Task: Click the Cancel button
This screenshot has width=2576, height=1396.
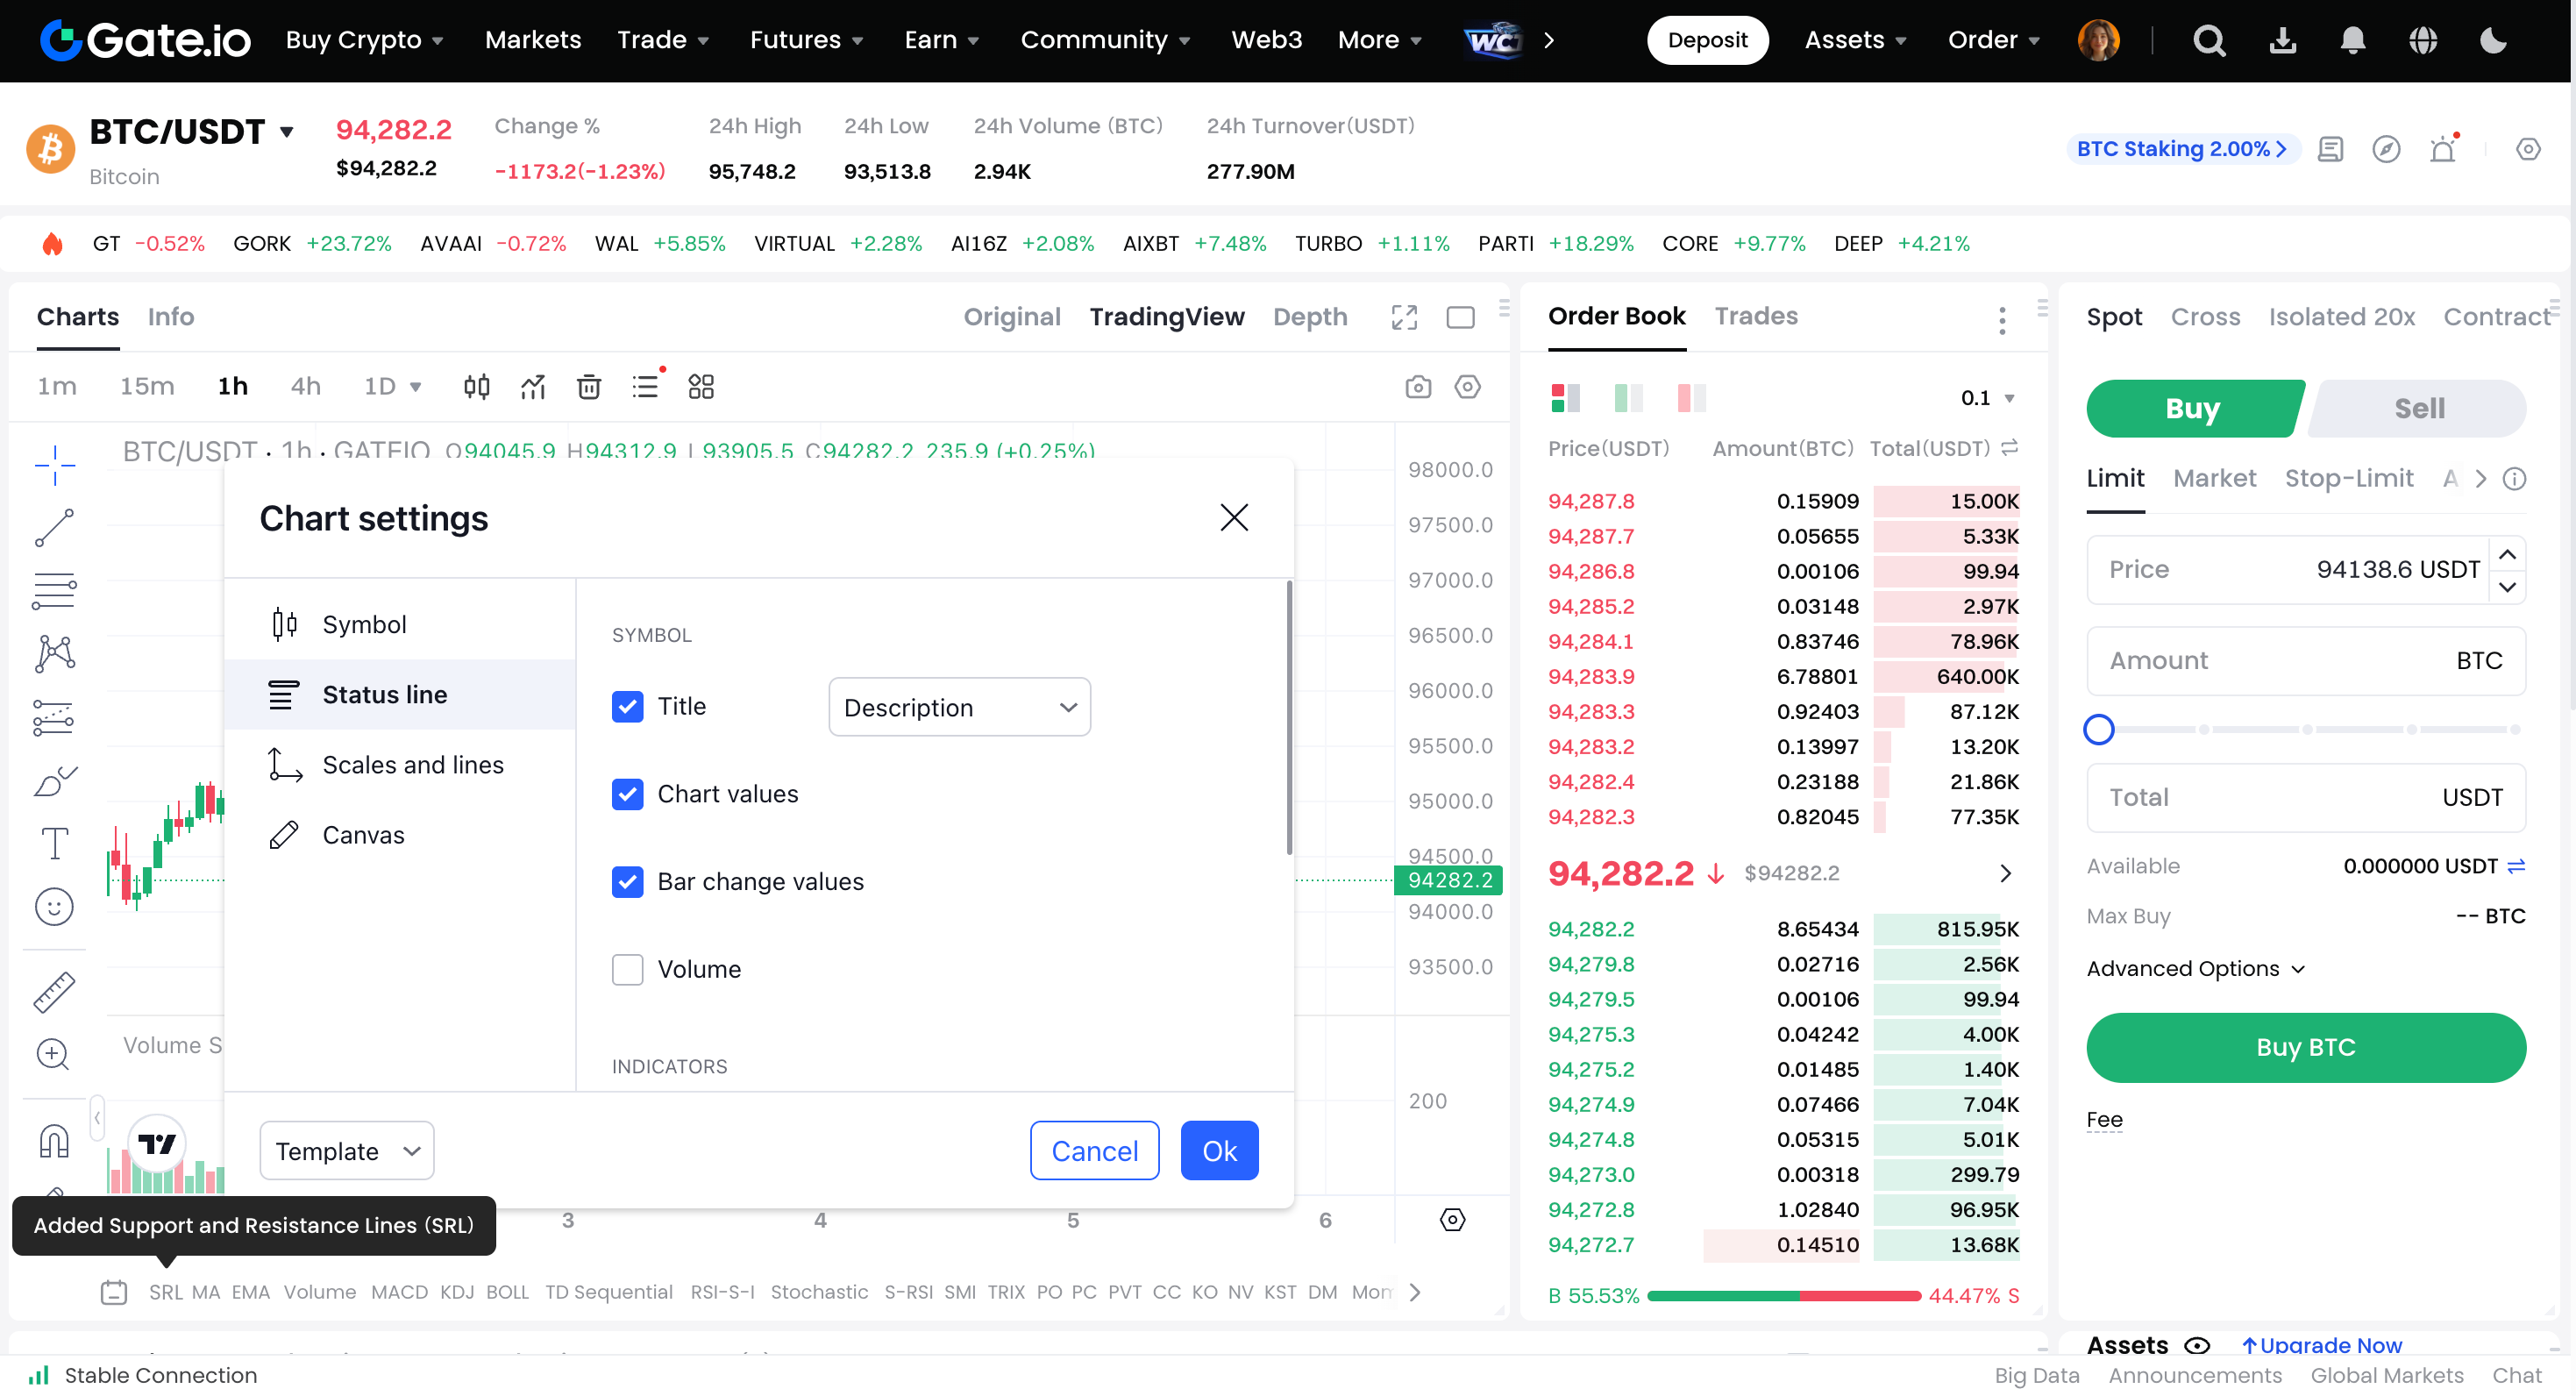Action: (x=1093, y=1150)
